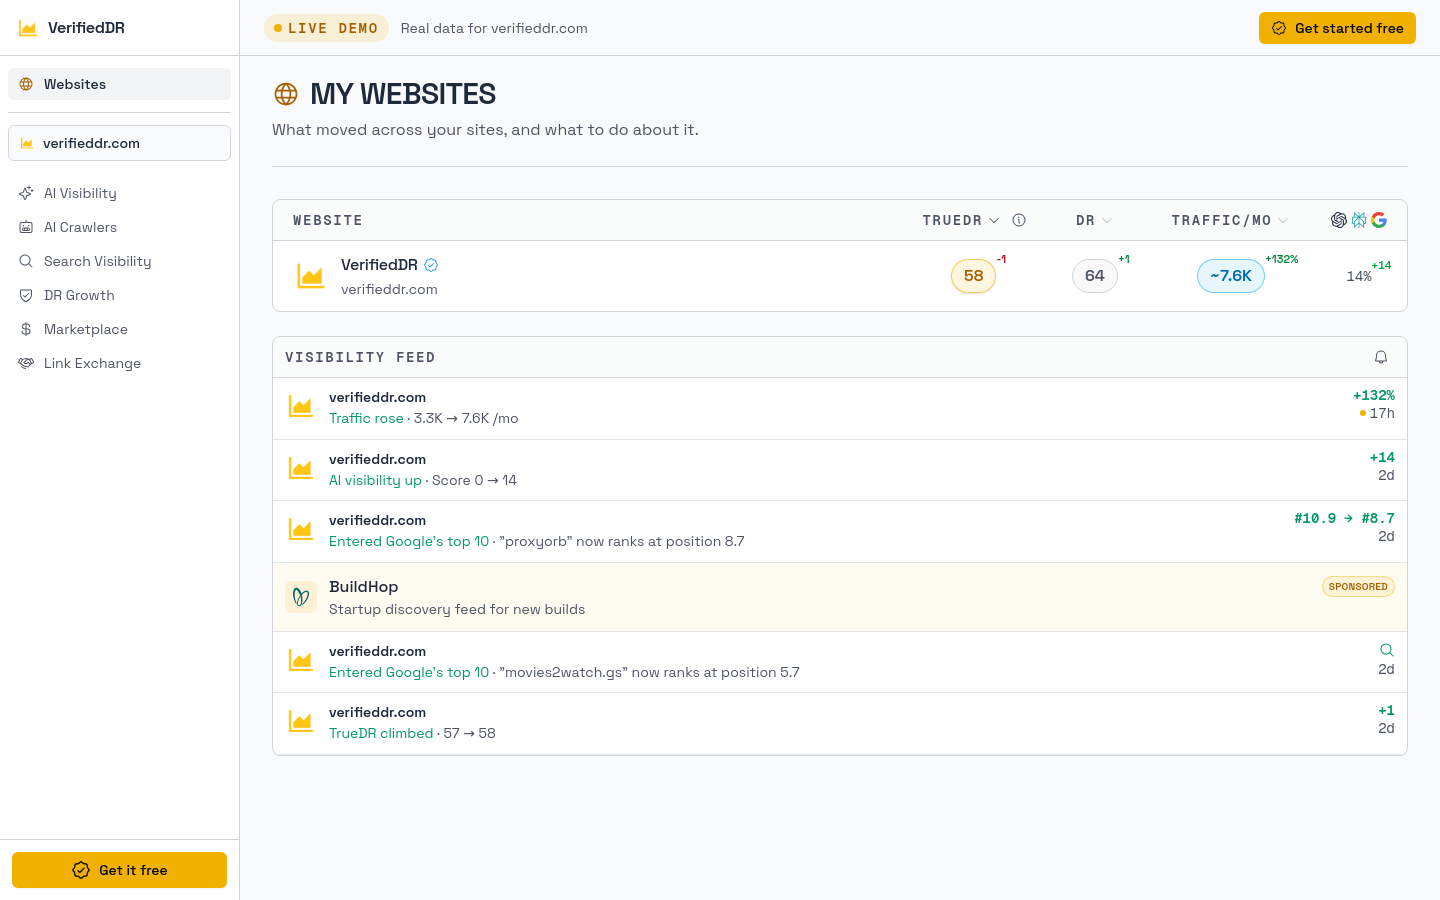Image resolution: width=1440 pixels, height=900 pixels.
Task: Click Get started free button
Action: click(1337, 28)
